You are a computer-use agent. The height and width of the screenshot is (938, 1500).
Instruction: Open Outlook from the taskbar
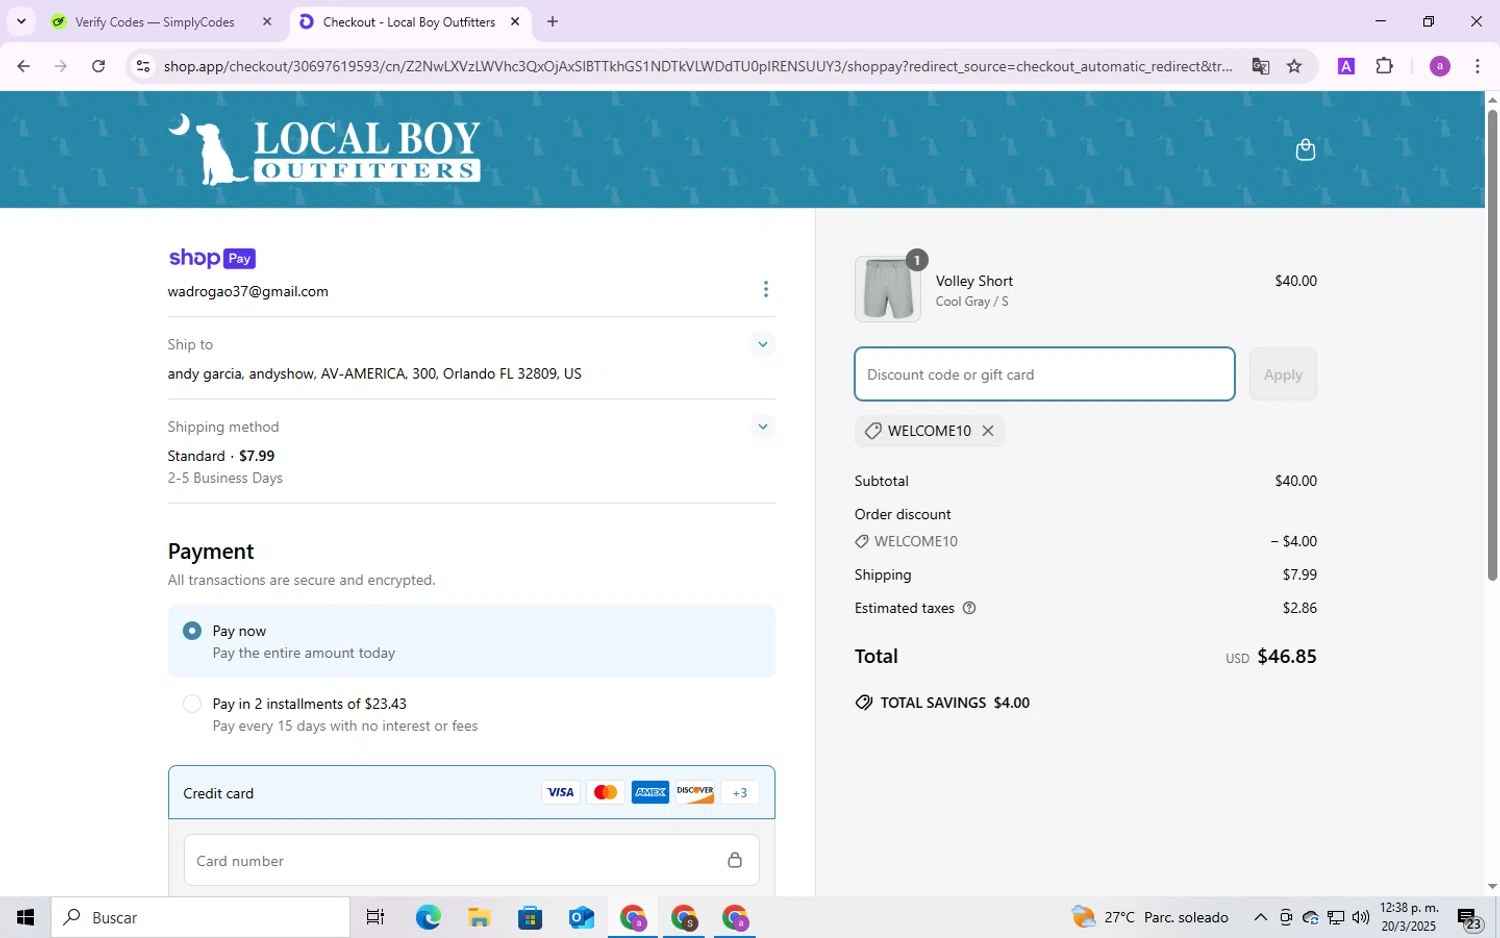581,917
